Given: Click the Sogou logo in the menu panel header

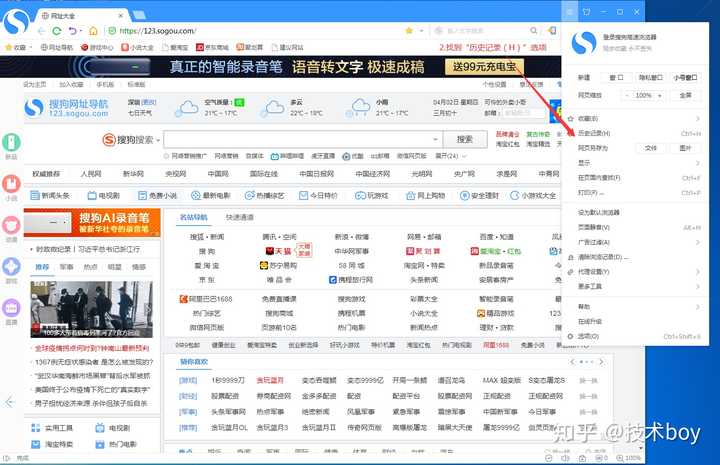Looking at the screenshot, I should (584, 43).
